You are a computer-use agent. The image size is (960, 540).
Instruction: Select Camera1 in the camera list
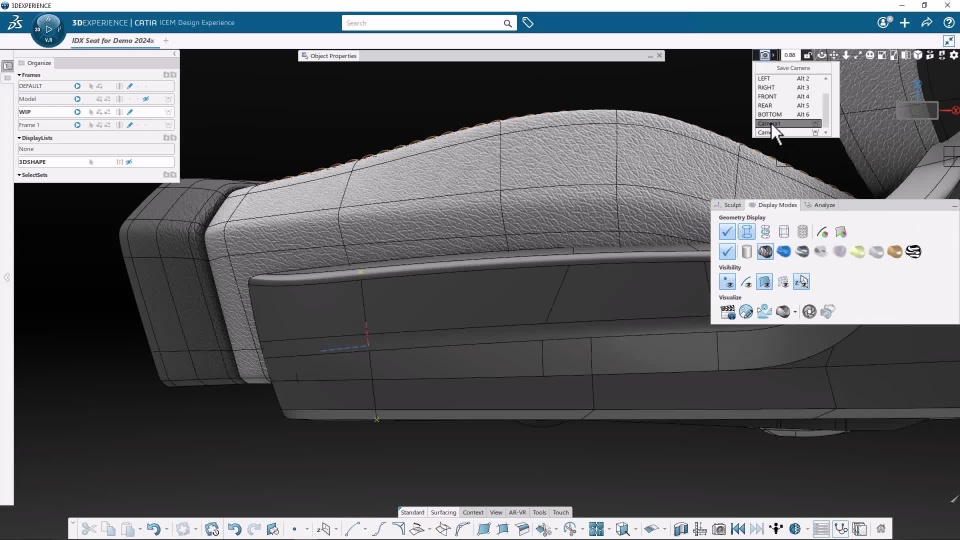[x=787, y=124]
